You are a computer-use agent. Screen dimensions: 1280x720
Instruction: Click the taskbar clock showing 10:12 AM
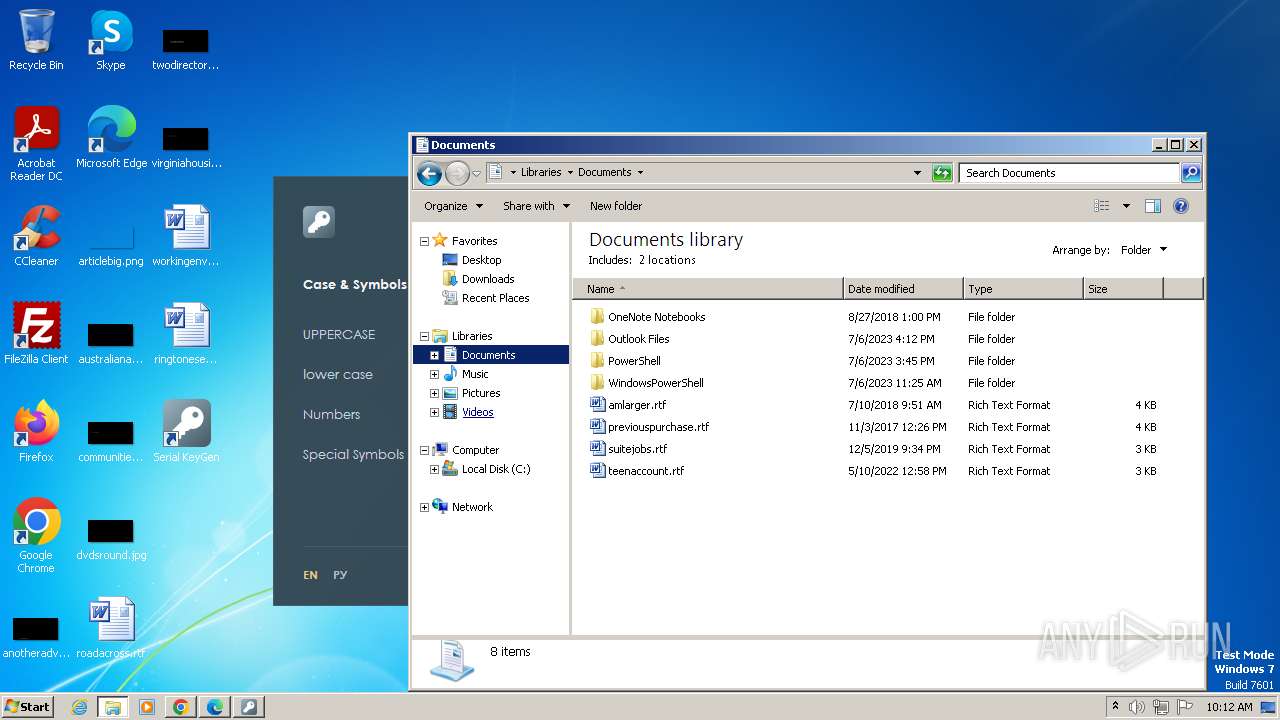coord(1229,707)
